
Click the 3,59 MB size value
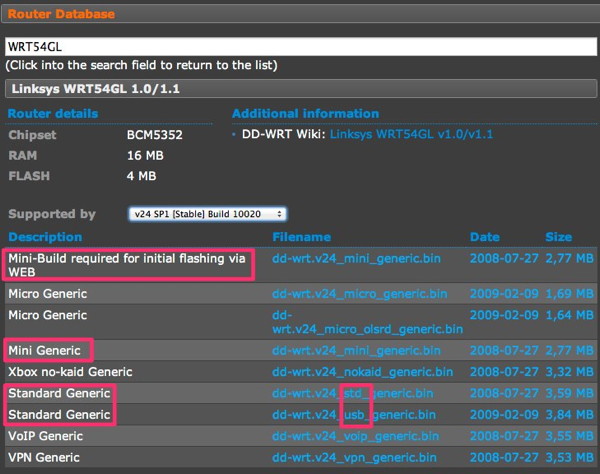569,393
